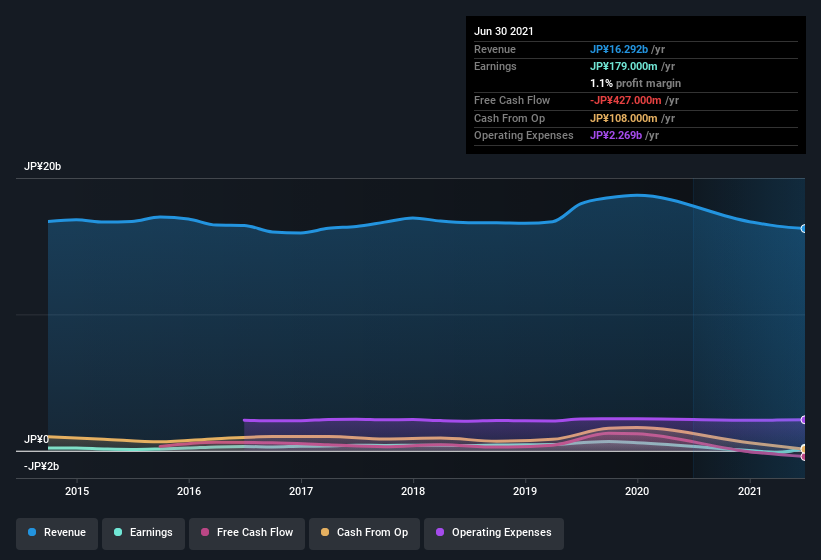The height and width of the screenshot is (560, 821).
Task: Select the 2016 label on the x-axis
Action: (189, 491)
